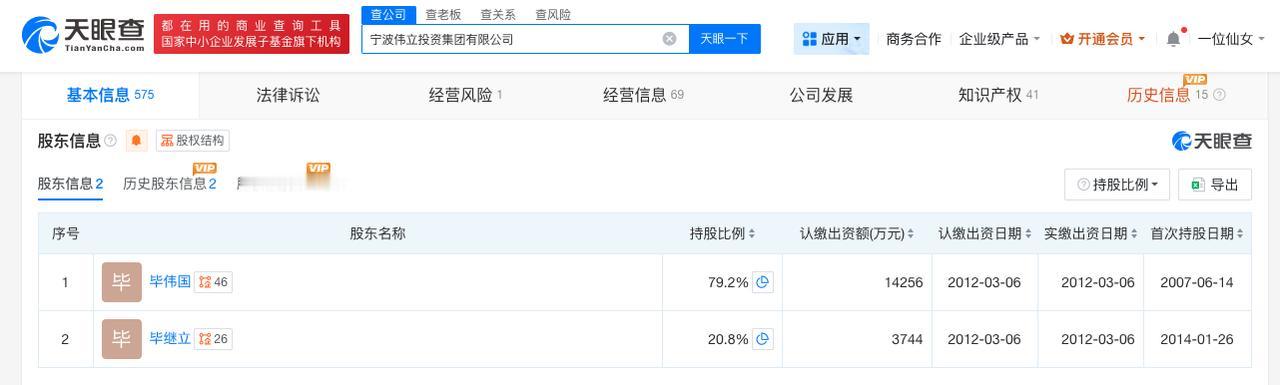Image resolution: width=1280 pixels, height=385 pixels.
Task: Open the 经营风险 tab
Action: tap(465, 95)
